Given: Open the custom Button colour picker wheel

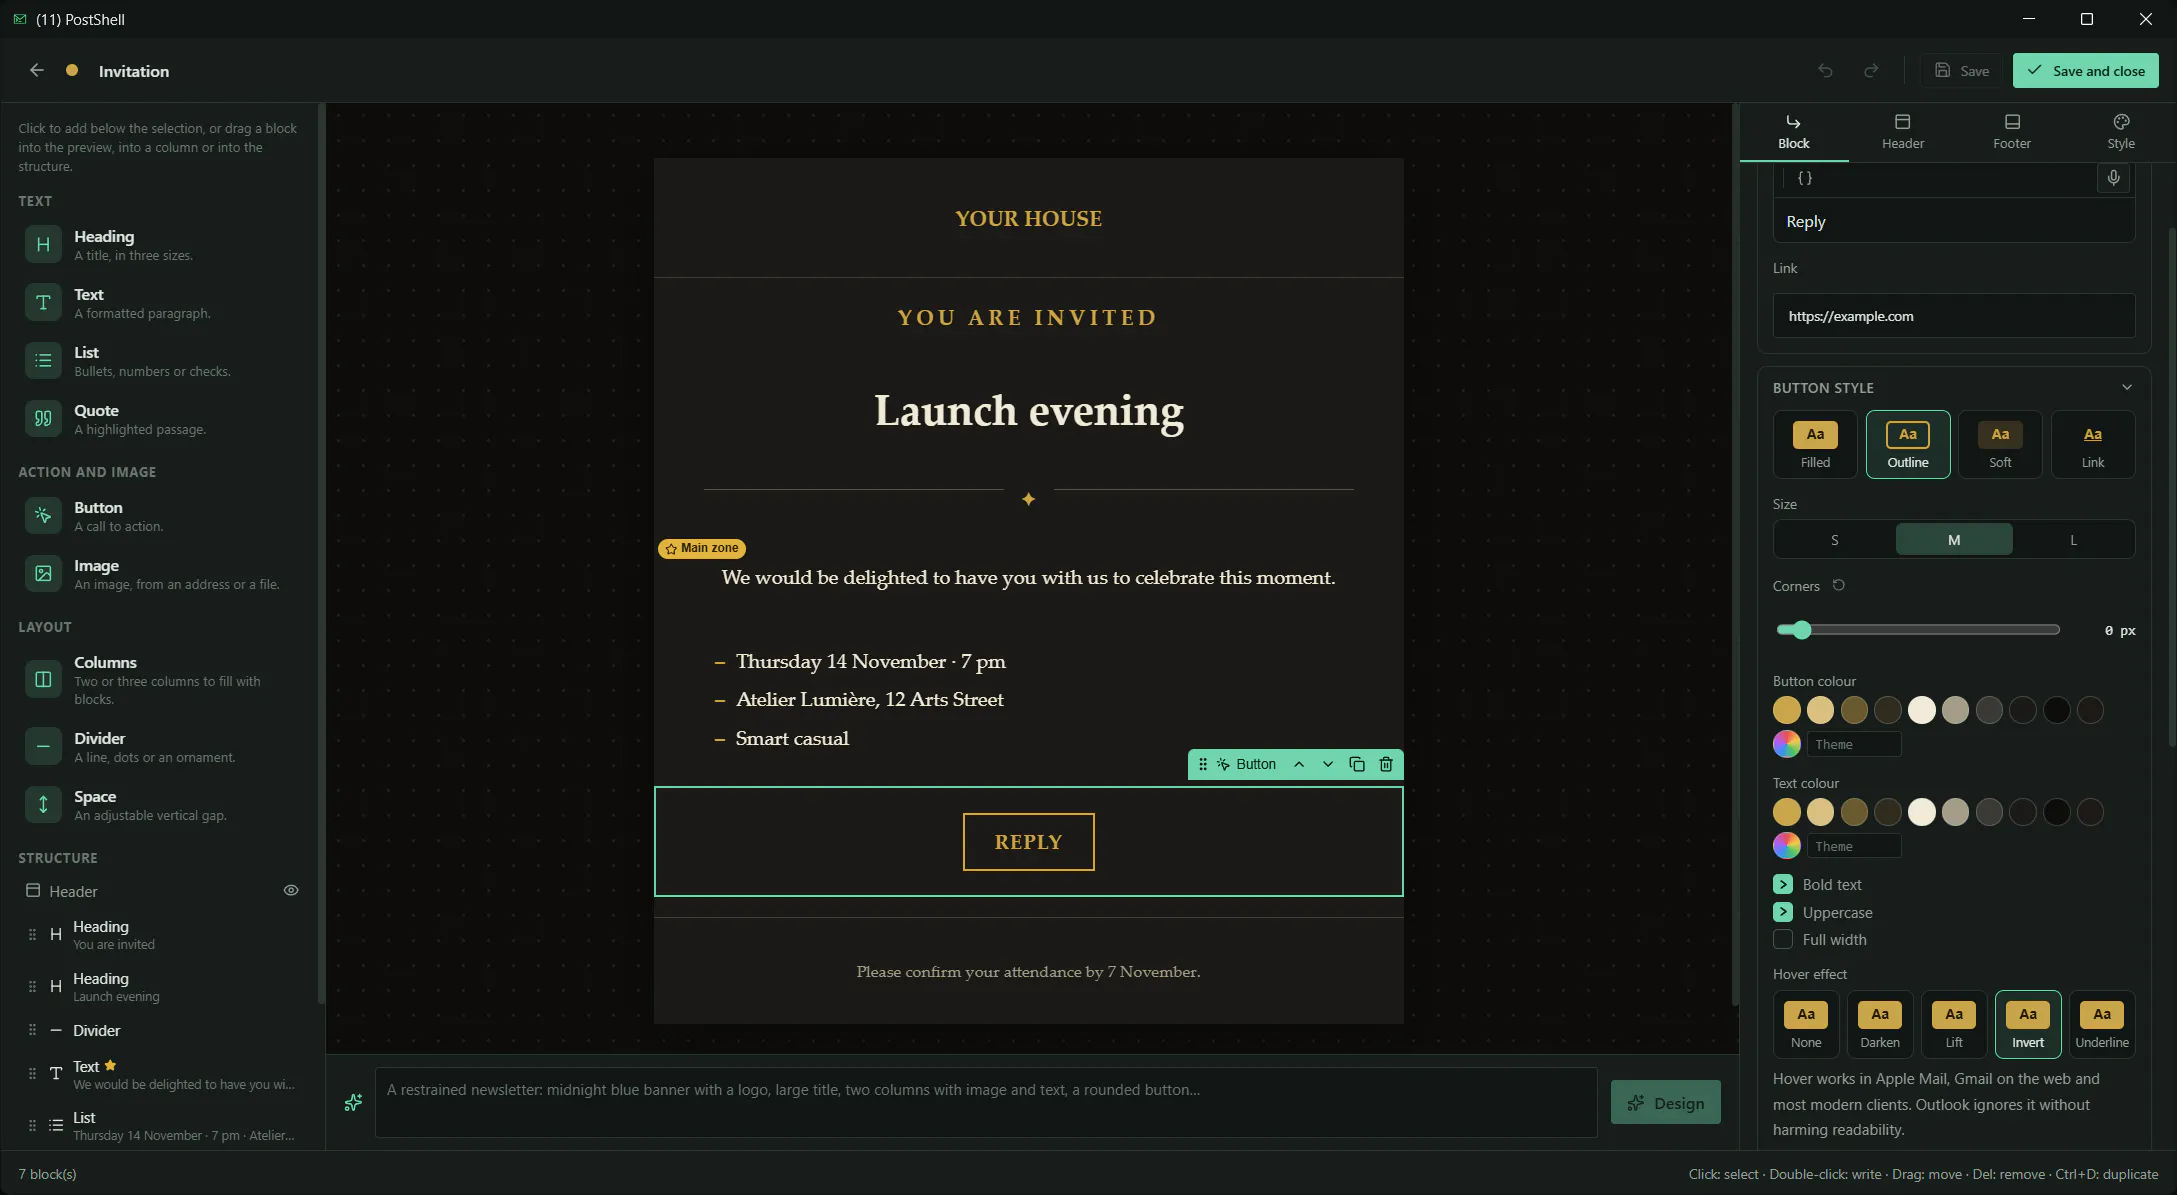Looking at the screenshot, I should coord(1787,744).
